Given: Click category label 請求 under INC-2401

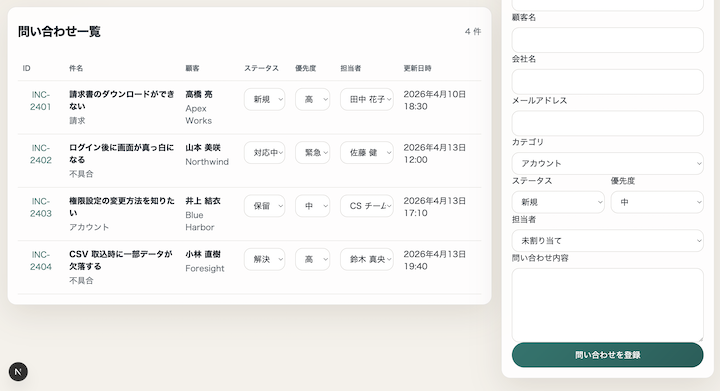Looking at the screenshot, I should click(77, 120).
